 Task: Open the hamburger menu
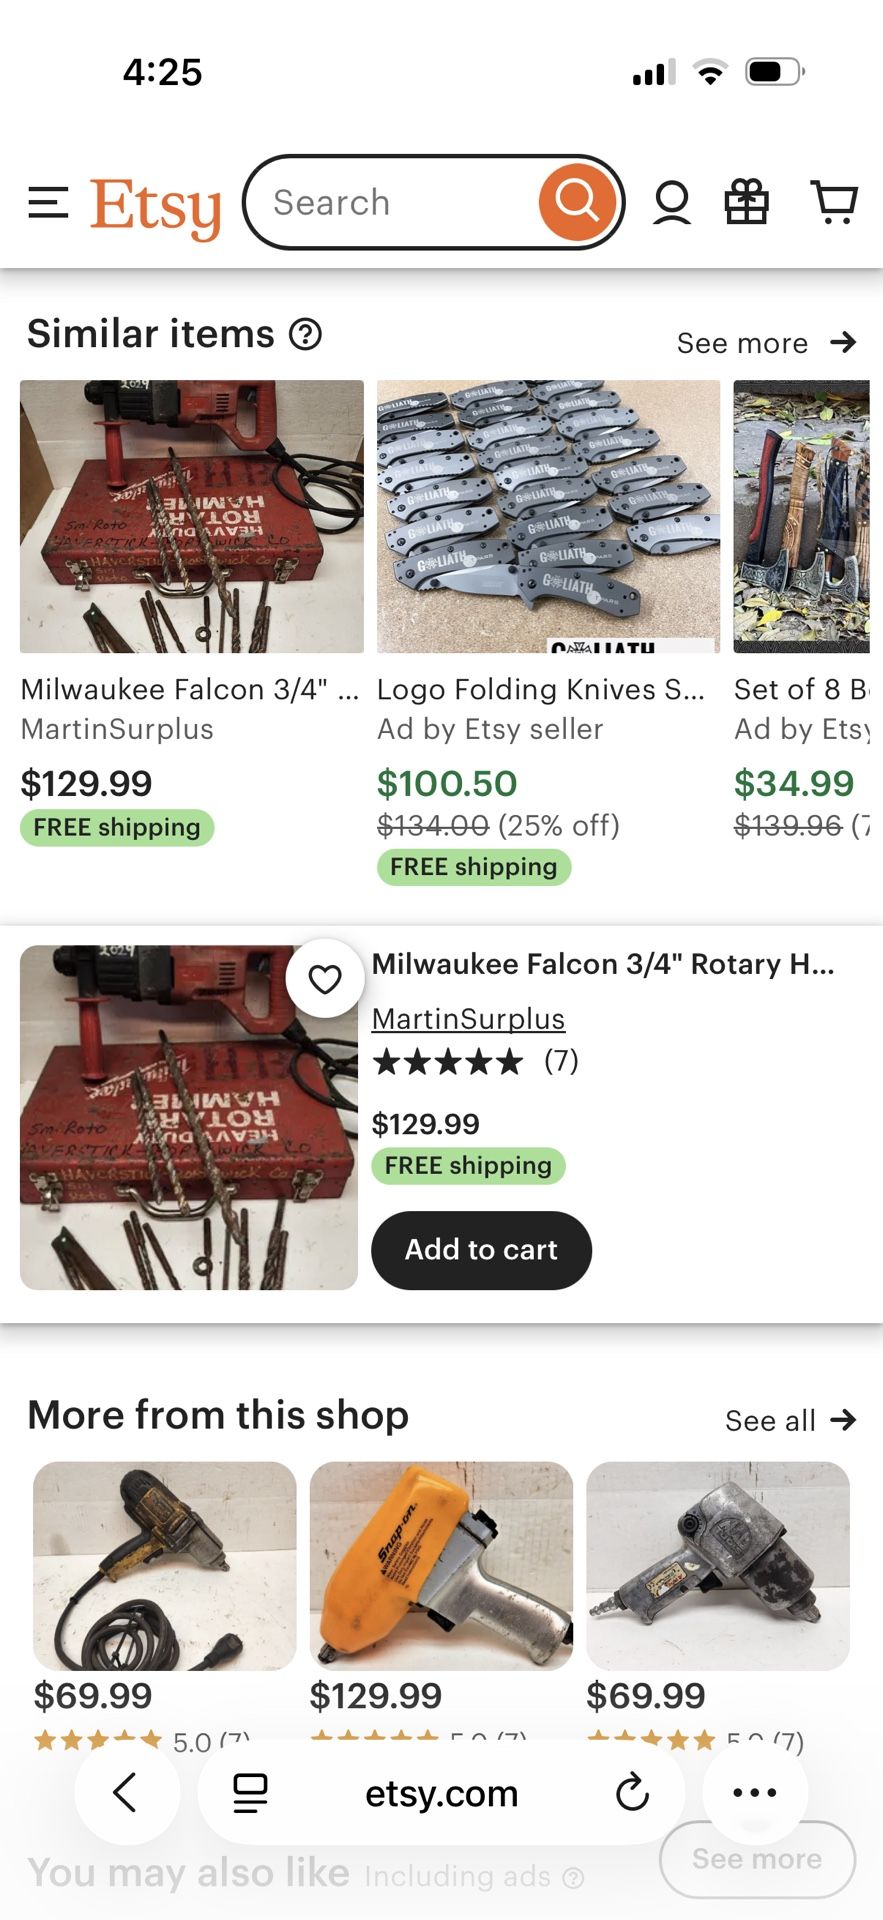(x=48, y=203)
